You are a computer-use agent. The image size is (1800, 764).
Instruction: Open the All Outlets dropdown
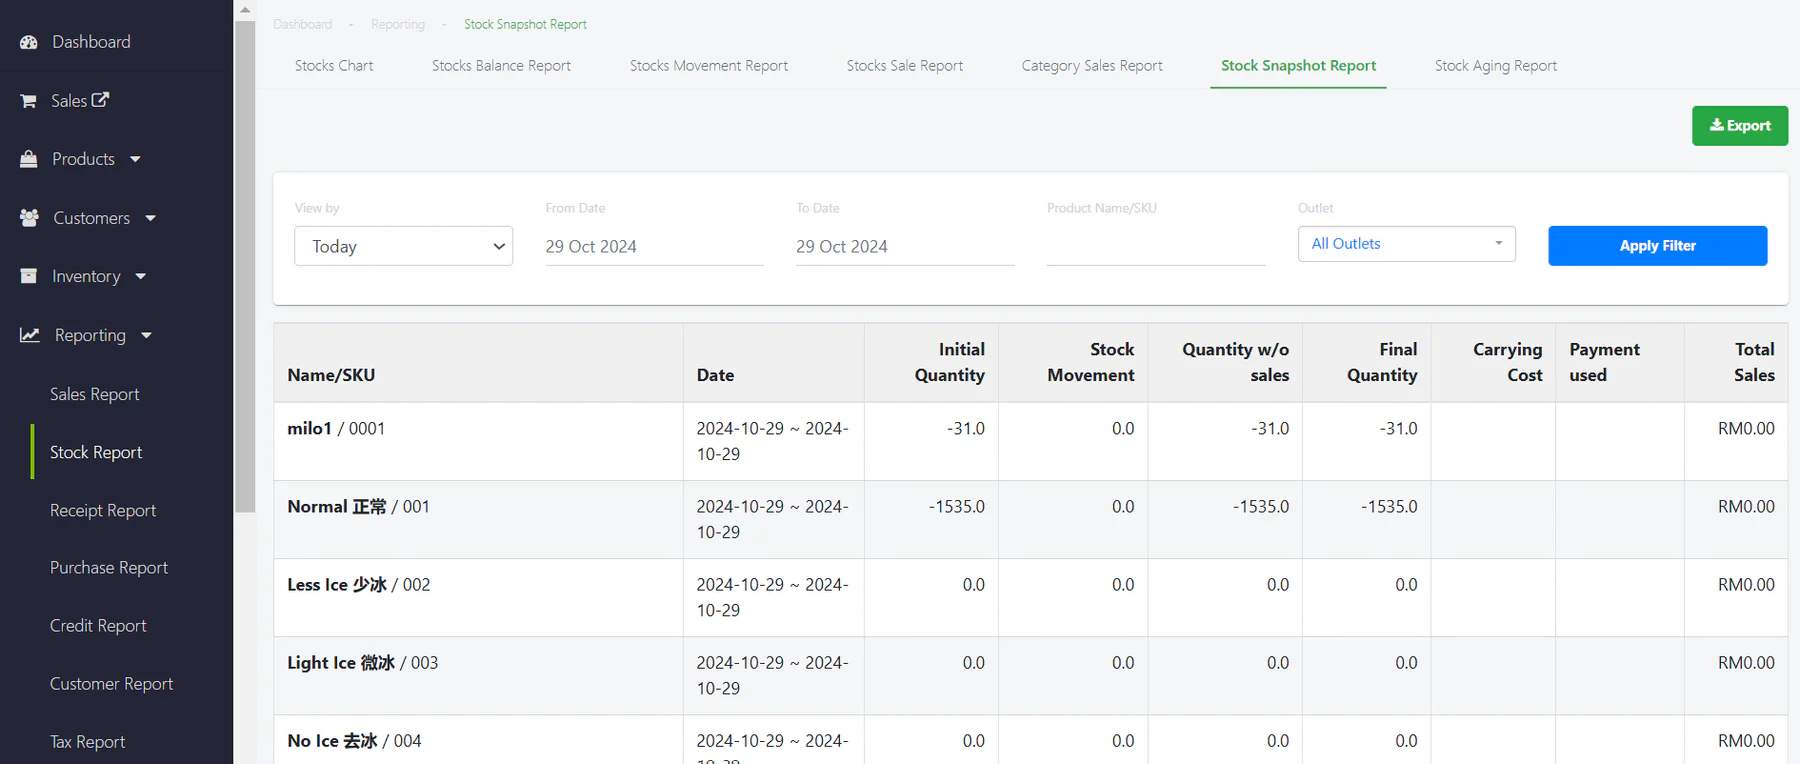(x=1406, y=244)
